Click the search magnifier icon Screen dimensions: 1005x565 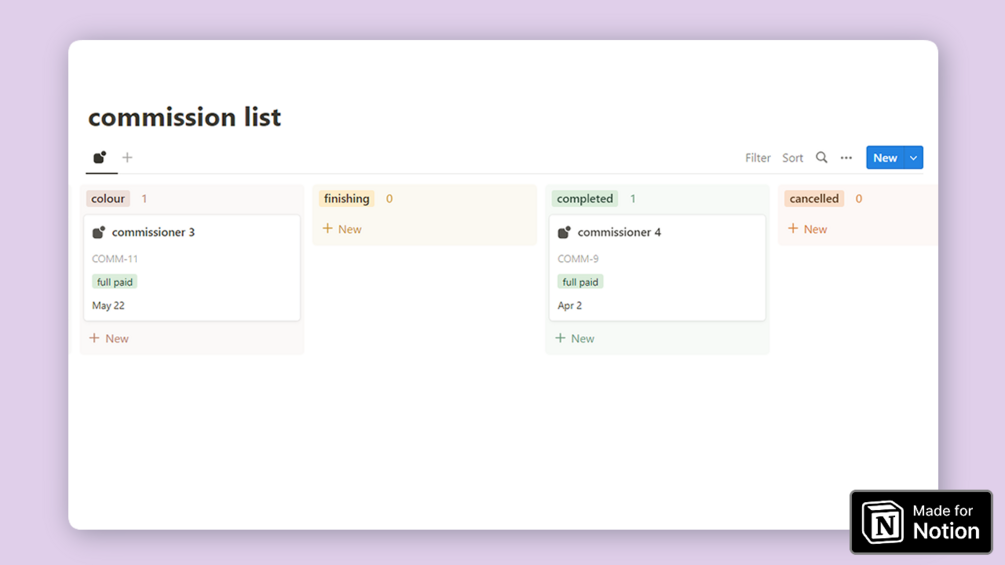tap(821, 158)
